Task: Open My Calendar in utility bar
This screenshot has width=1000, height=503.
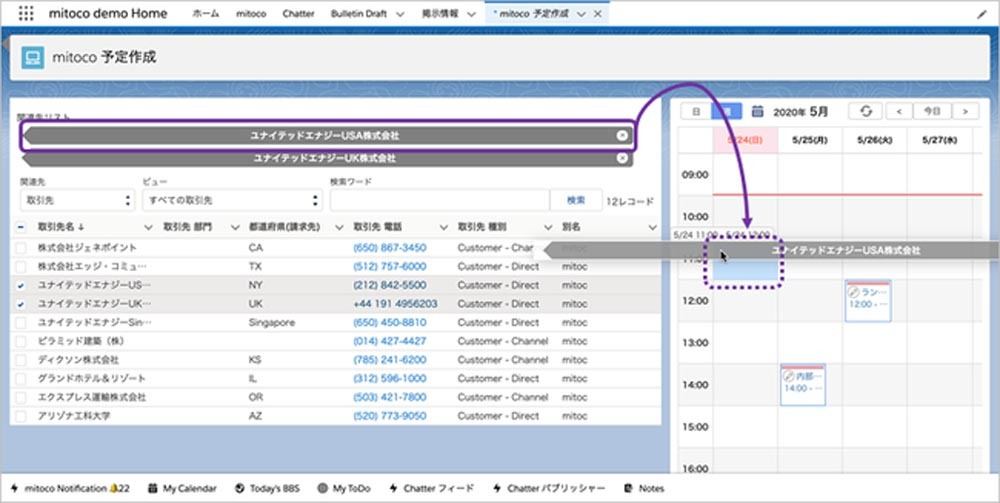Action: 182,488
